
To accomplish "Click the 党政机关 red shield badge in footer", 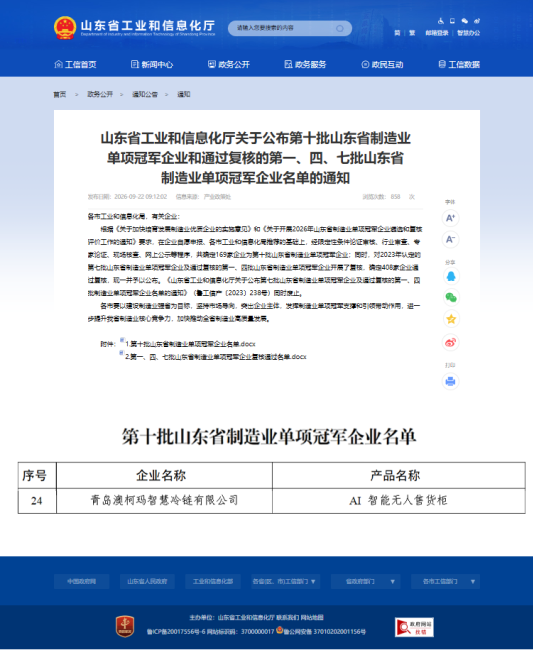I will point(125,626).
